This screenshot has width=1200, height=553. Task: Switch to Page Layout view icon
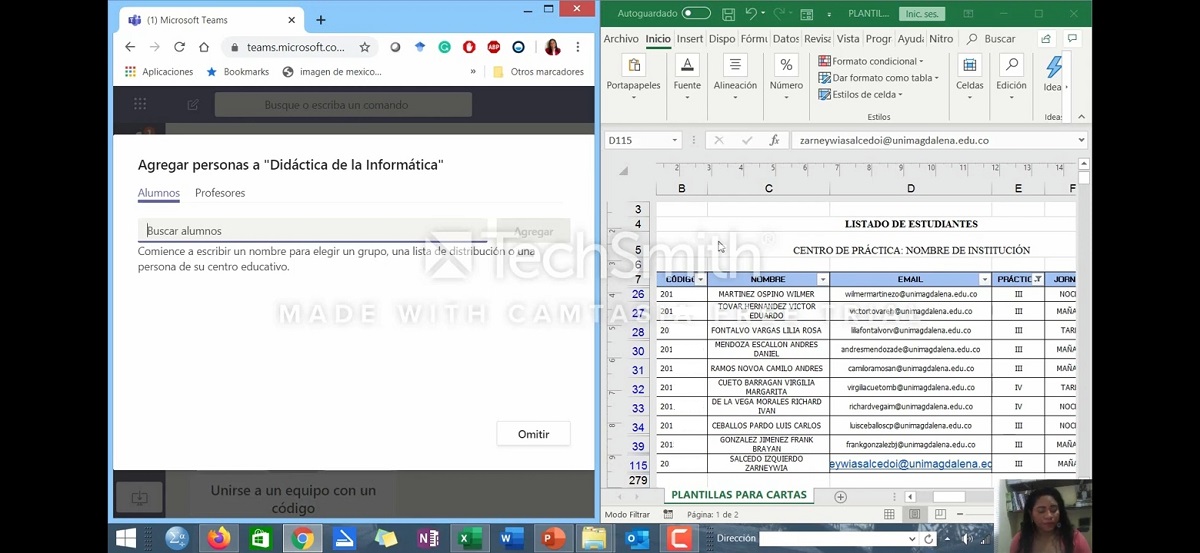913,514
